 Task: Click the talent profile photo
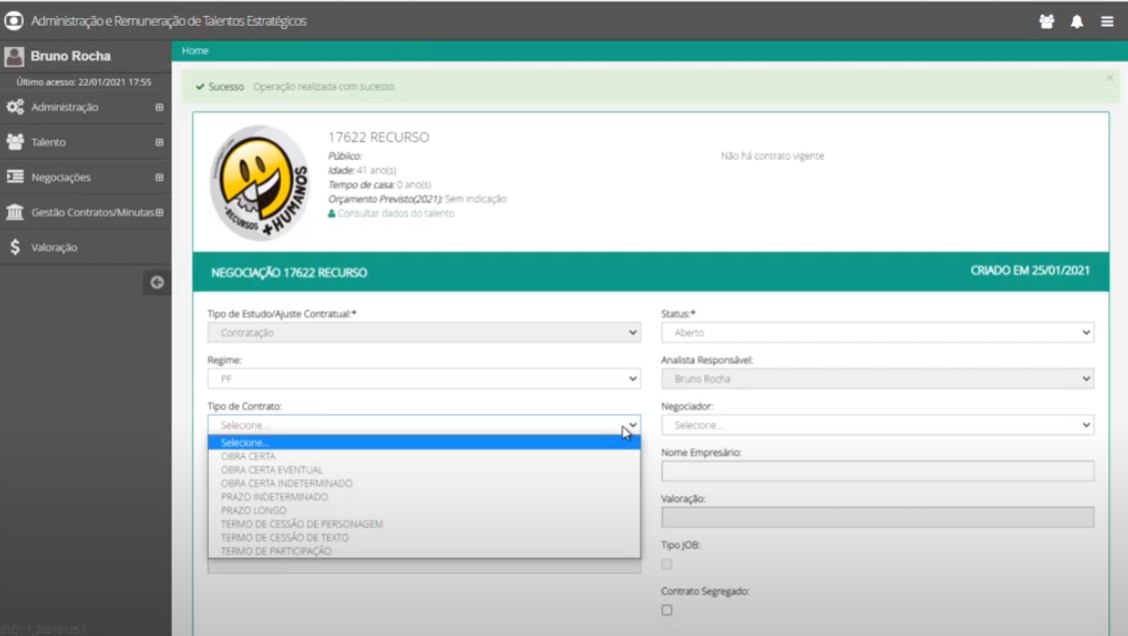coord(260,182)
